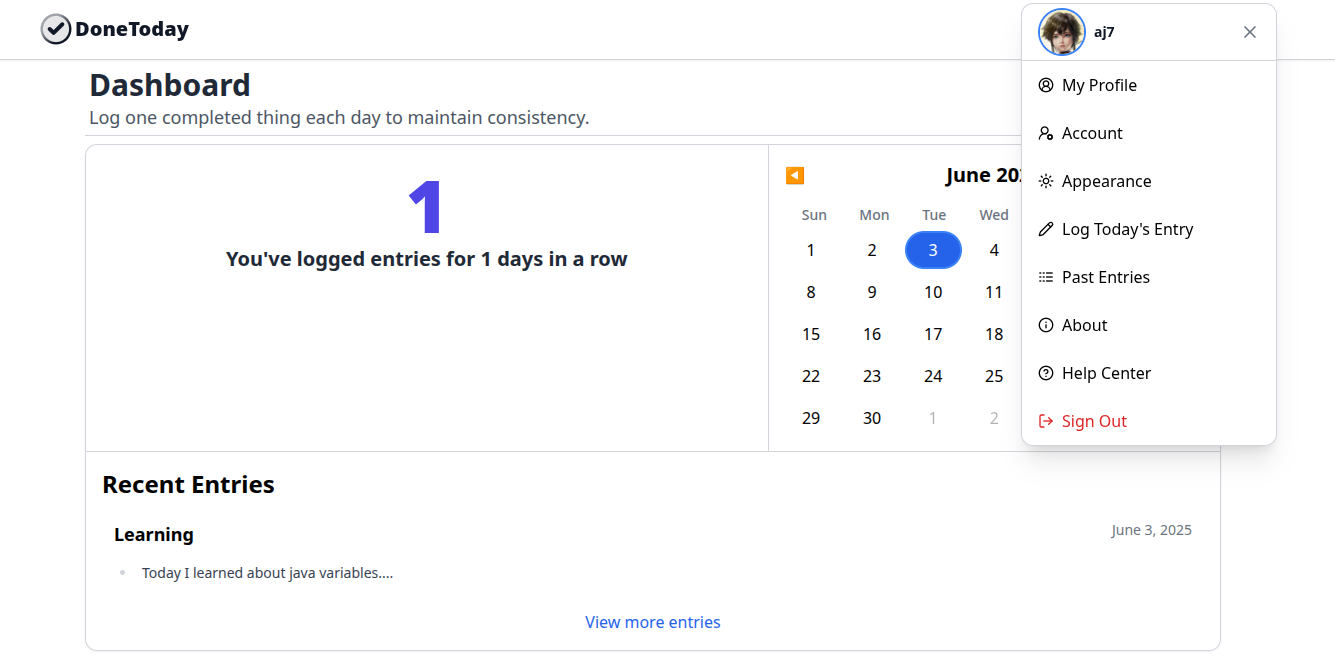Click the My Profile person icon
This screenshot has width=1335, height=669.
point(1046,85)
